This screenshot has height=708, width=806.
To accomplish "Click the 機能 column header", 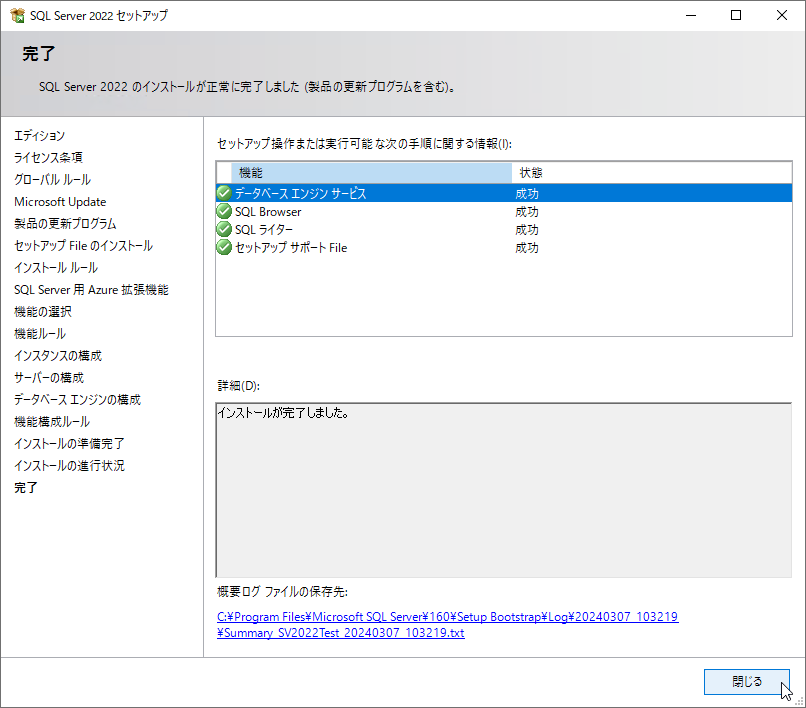I will click(371, 173).
